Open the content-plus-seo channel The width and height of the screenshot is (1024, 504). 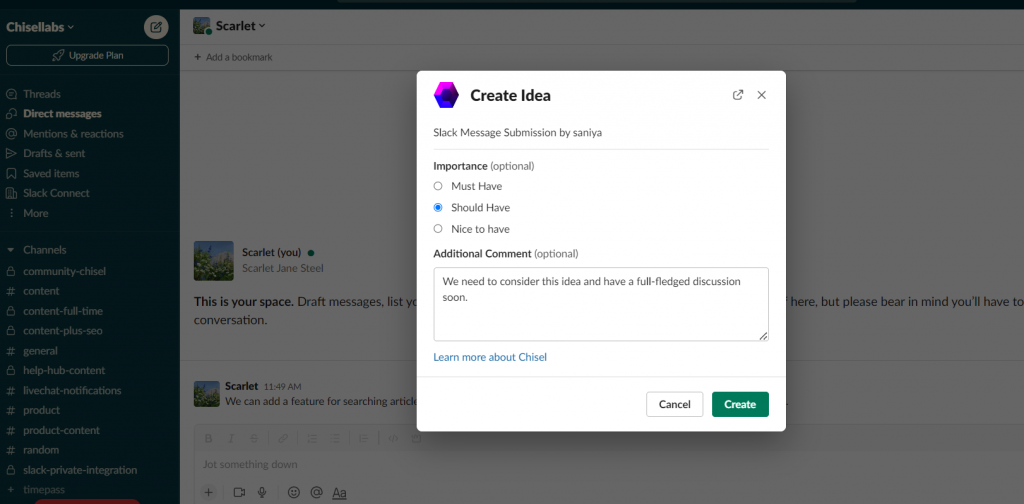(x=63, y=331)
